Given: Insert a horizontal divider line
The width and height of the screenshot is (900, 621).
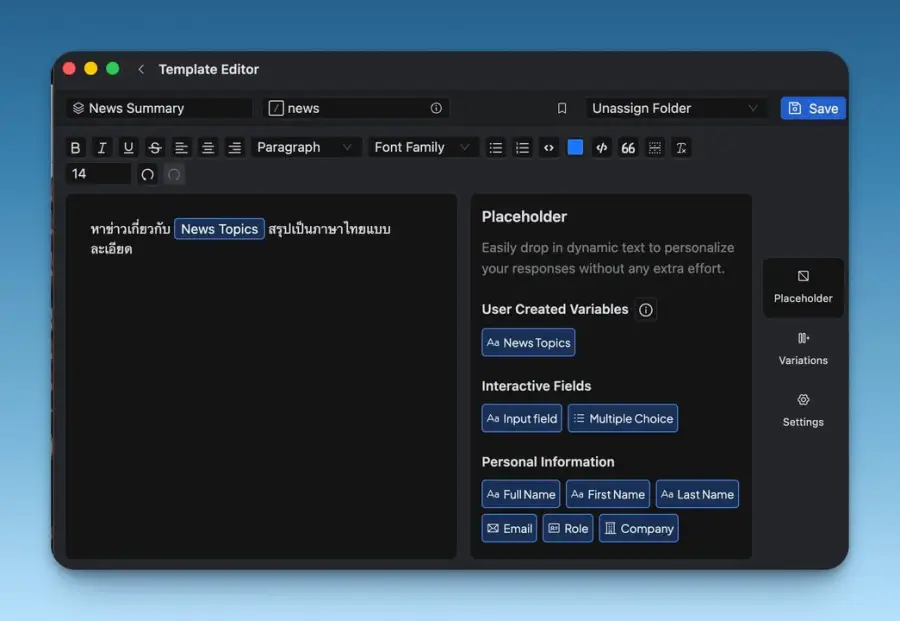Looking at the screenshot, I should click(x=654, y=148).
